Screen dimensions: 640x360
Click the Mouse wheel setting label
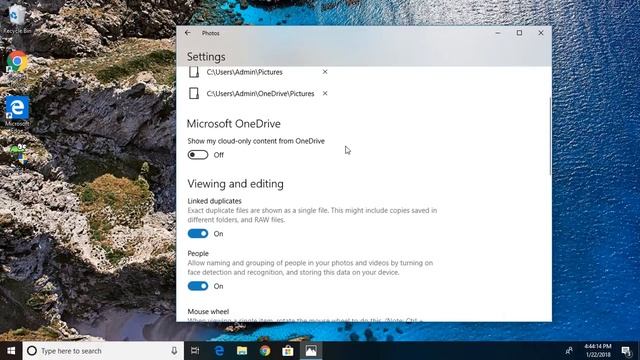[208, 311]
